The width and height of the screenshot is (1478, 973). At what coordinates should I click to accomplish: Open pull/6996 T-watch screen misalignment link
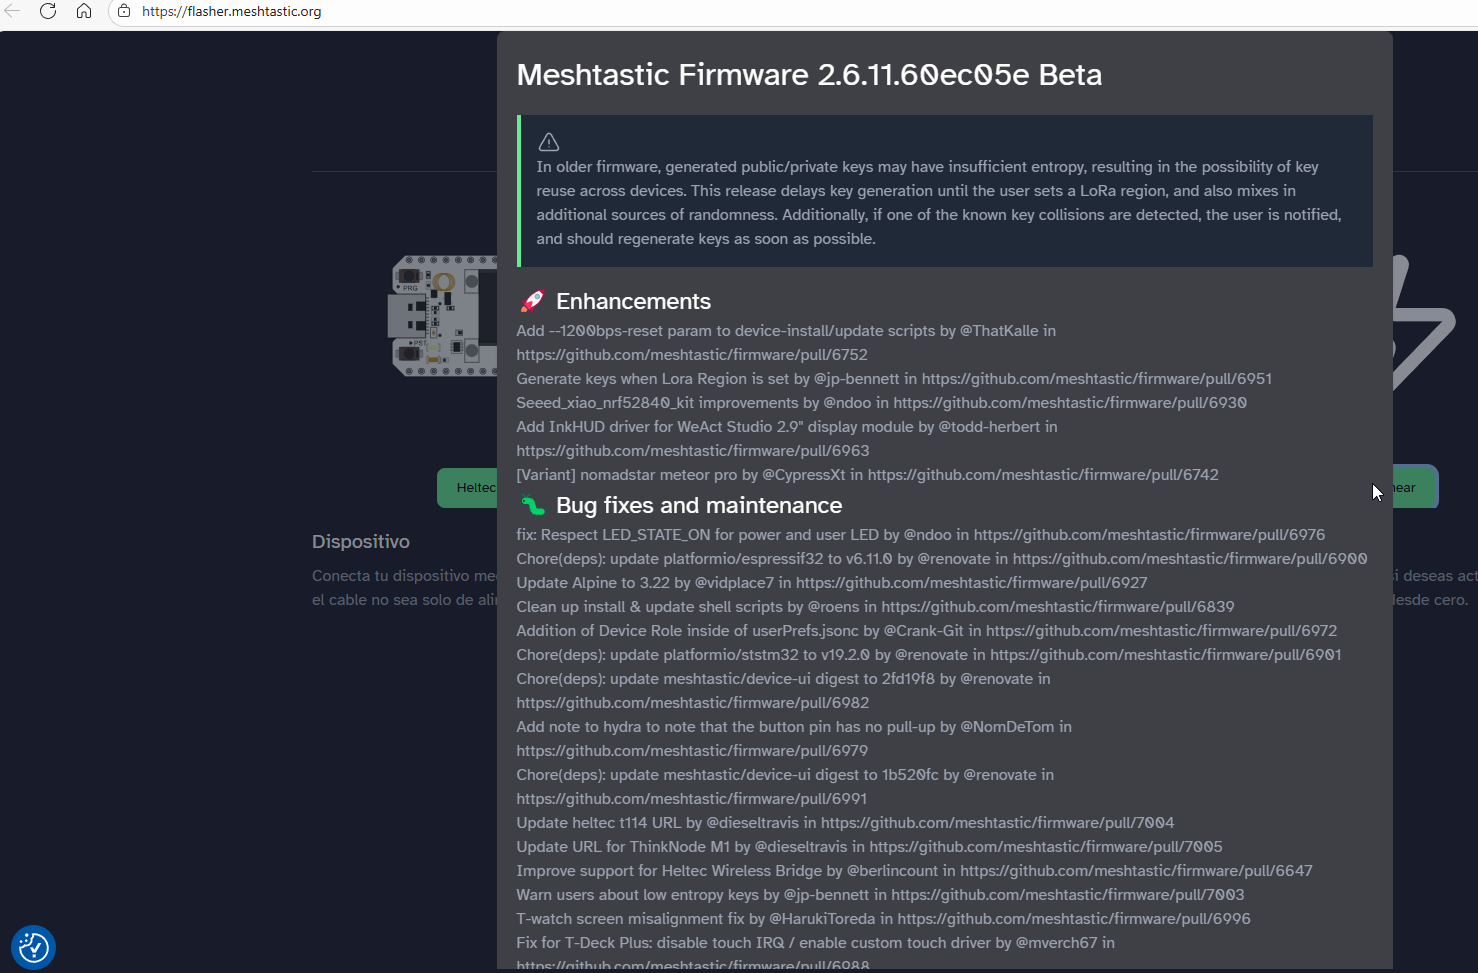coord(1073,919)
